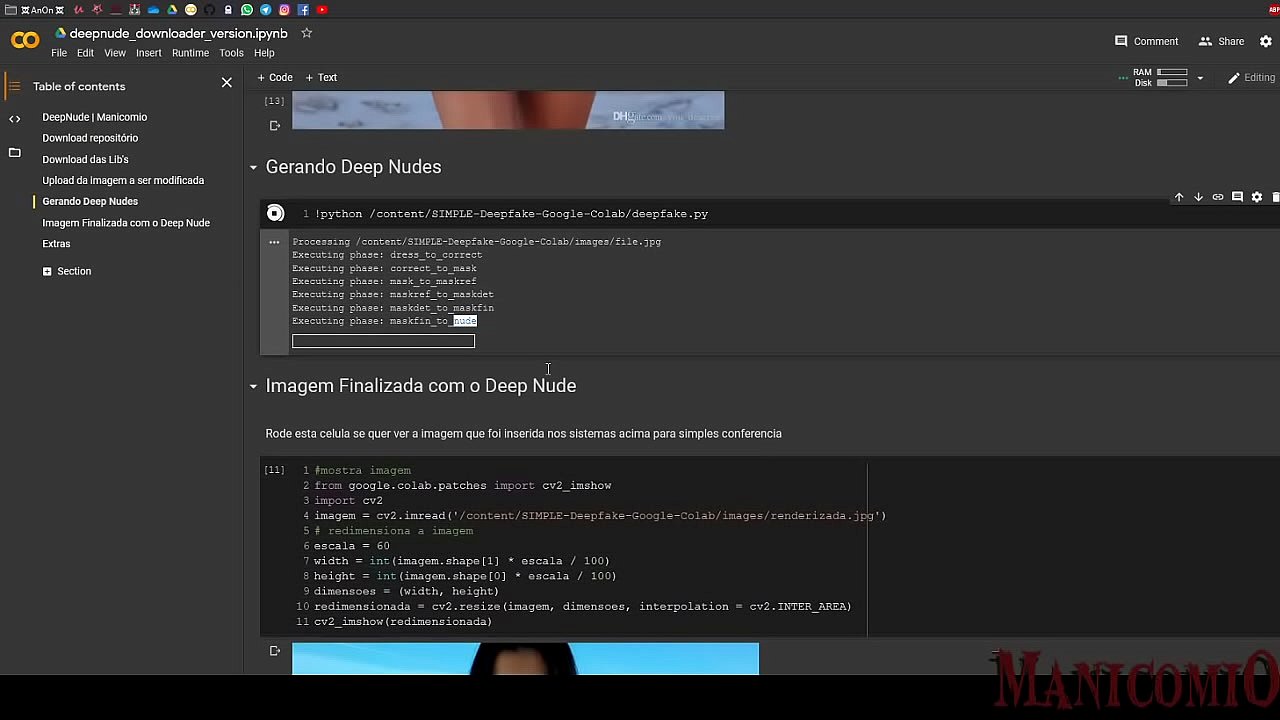1280x720 pixels.
Task: Click the Colab logo icon
Action: point(25,41)
